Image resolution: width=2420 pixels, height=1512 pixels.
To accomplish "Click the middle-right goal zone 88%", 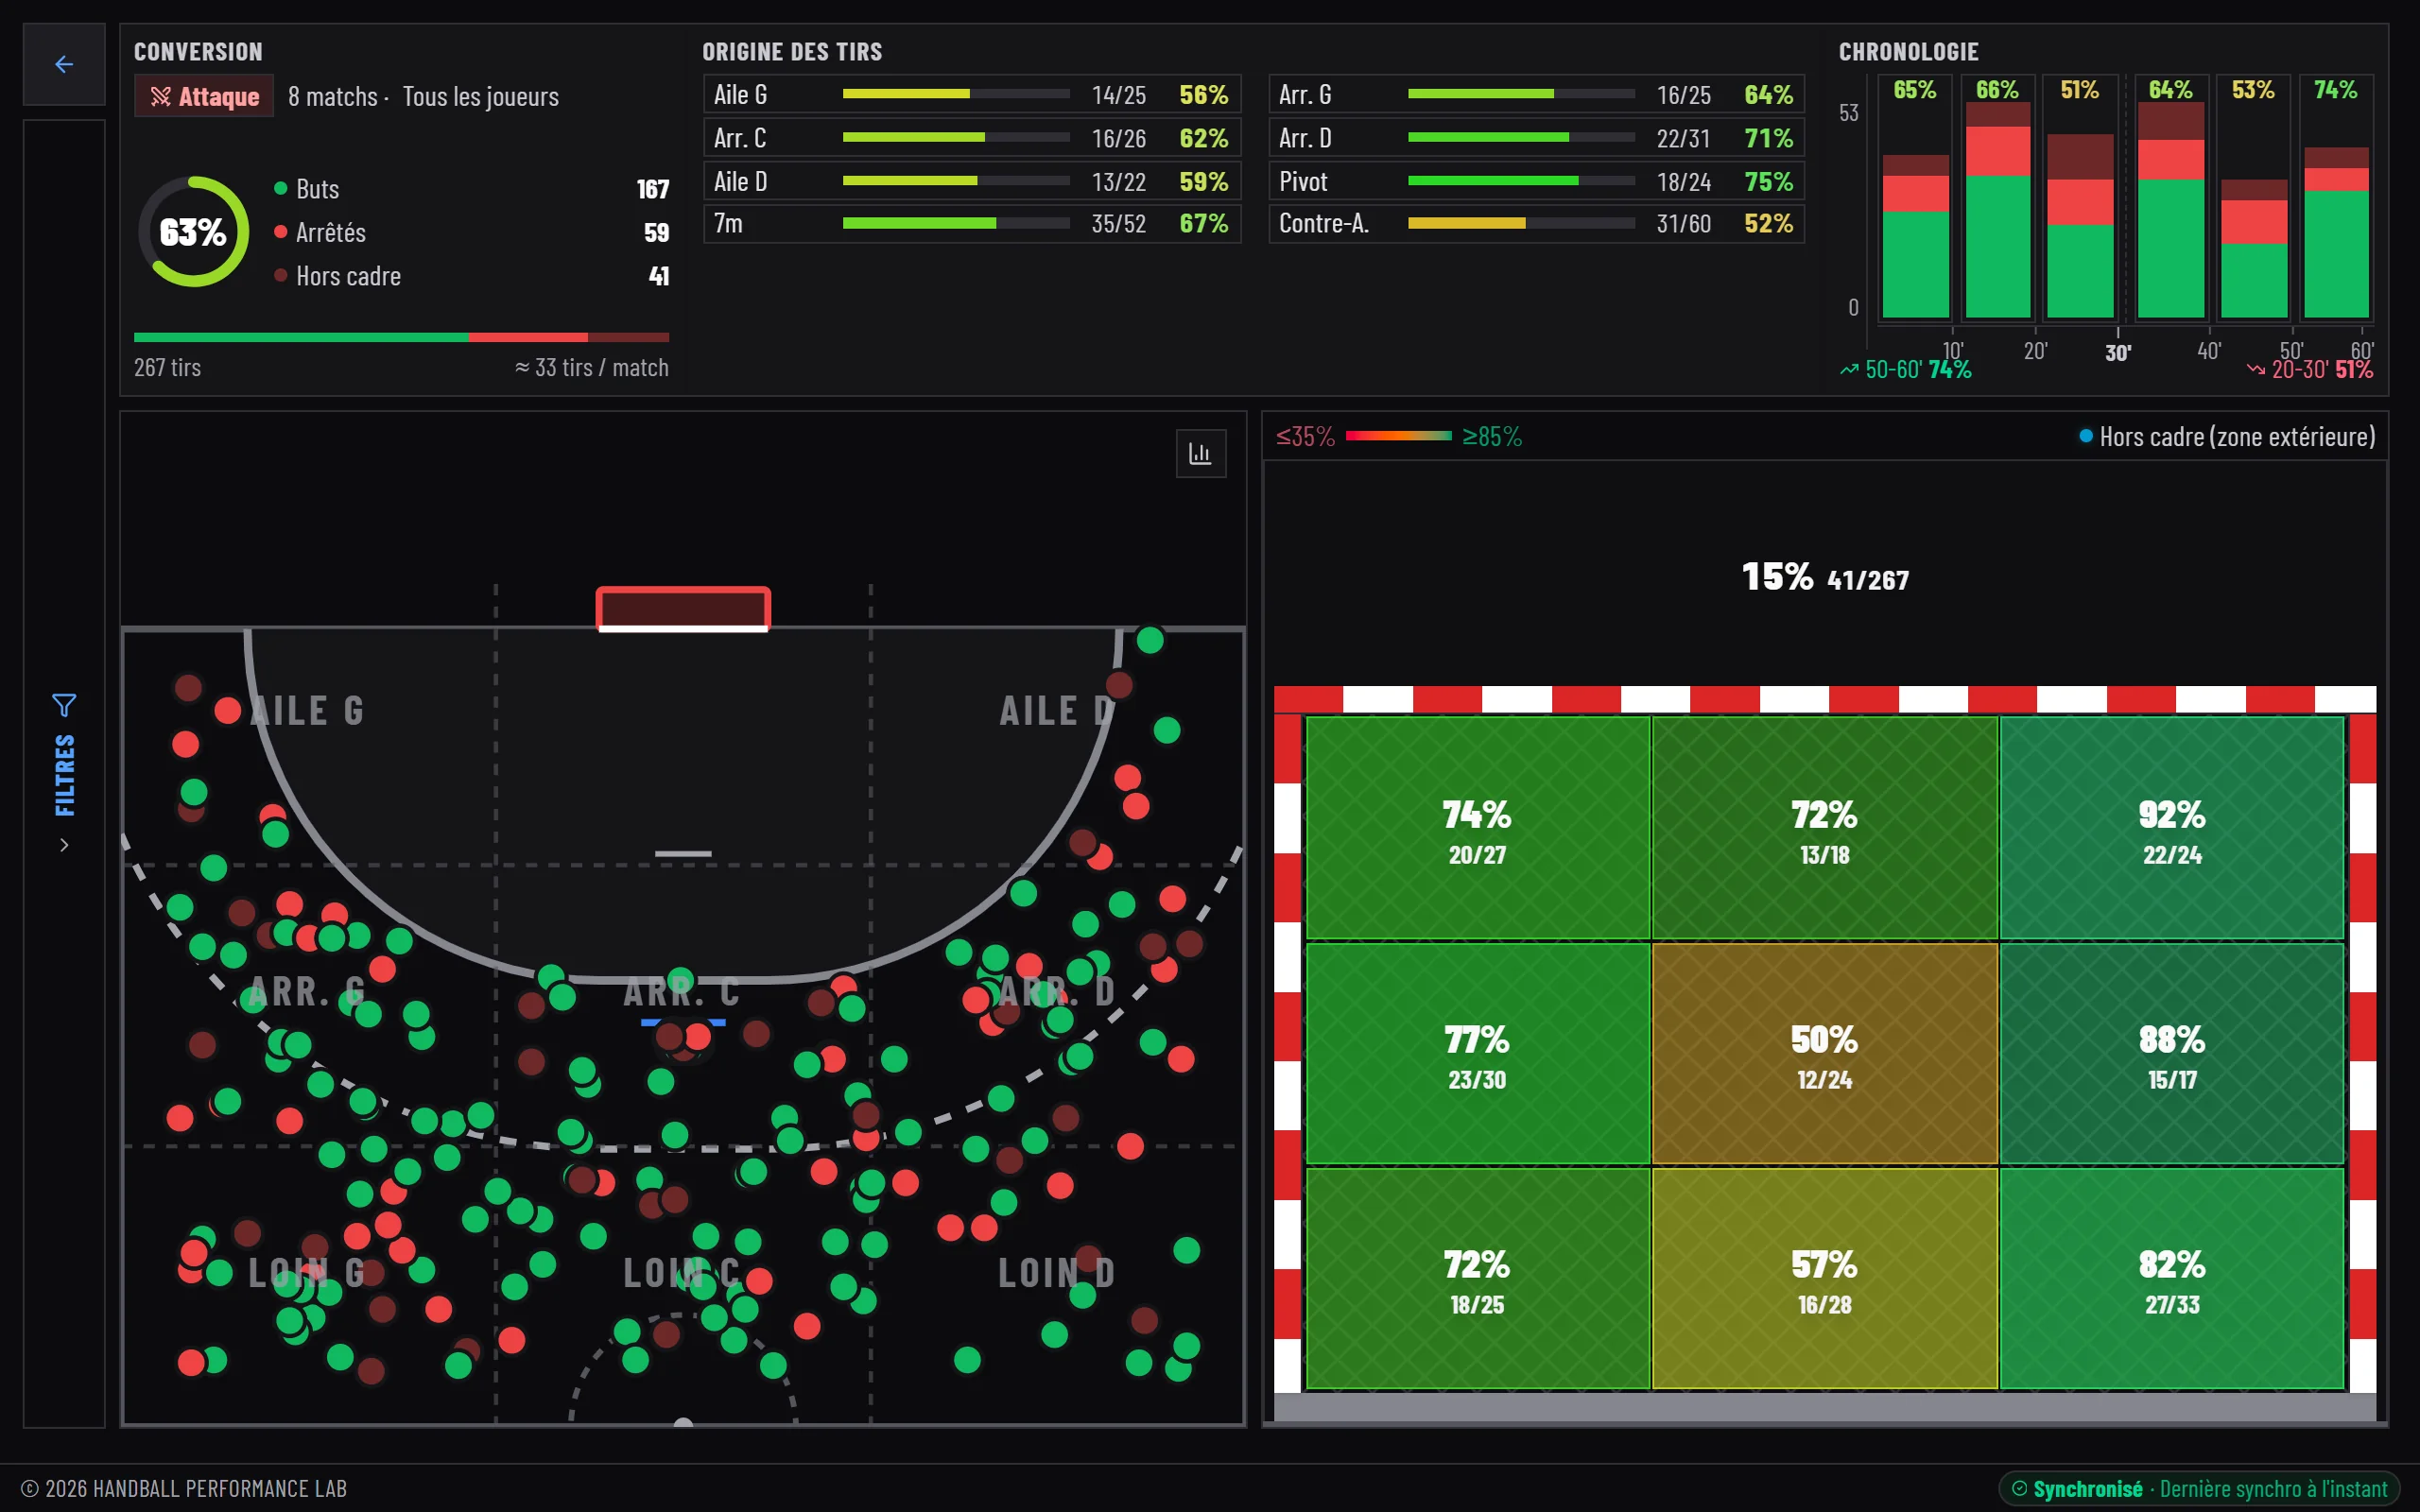I will point(2172,1054).
